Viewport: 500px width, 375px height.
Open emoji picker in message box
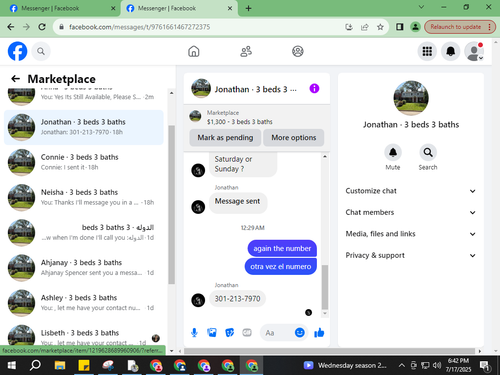[300, 332]
